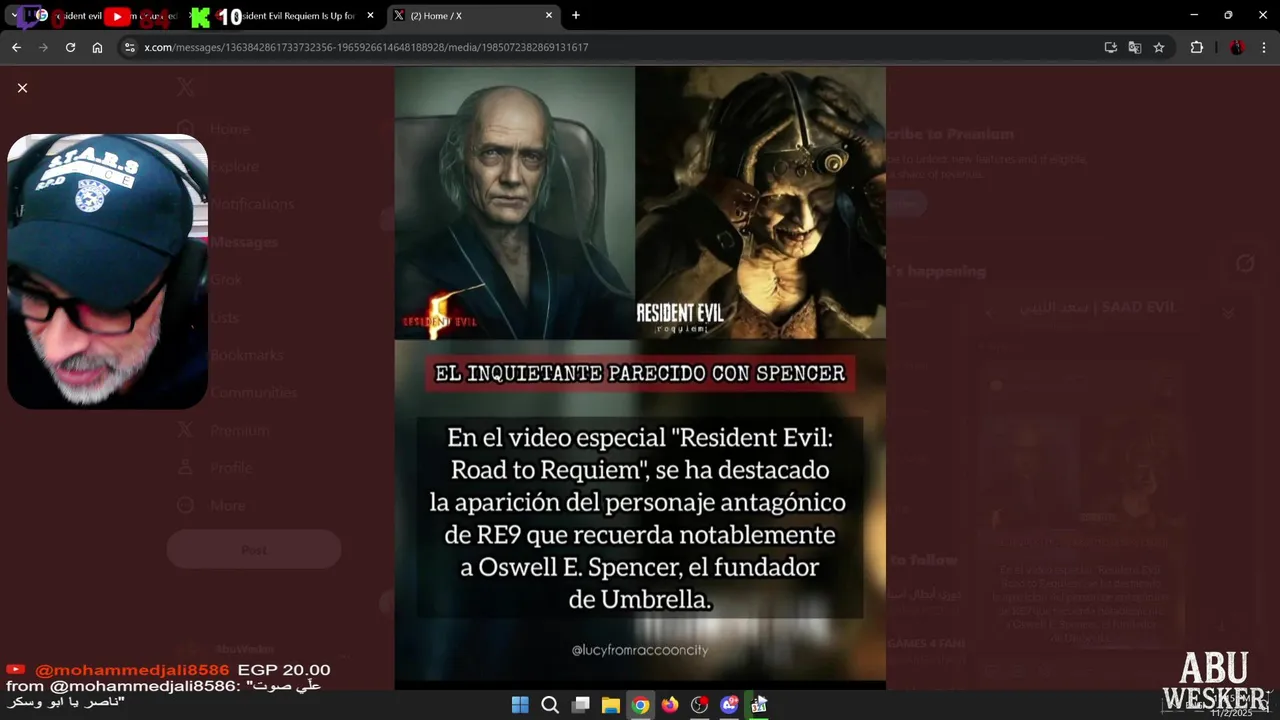Install the page as an app icon
Image resolution: width=1280 pixels, height=720 pixels.
click(1110, 47)
